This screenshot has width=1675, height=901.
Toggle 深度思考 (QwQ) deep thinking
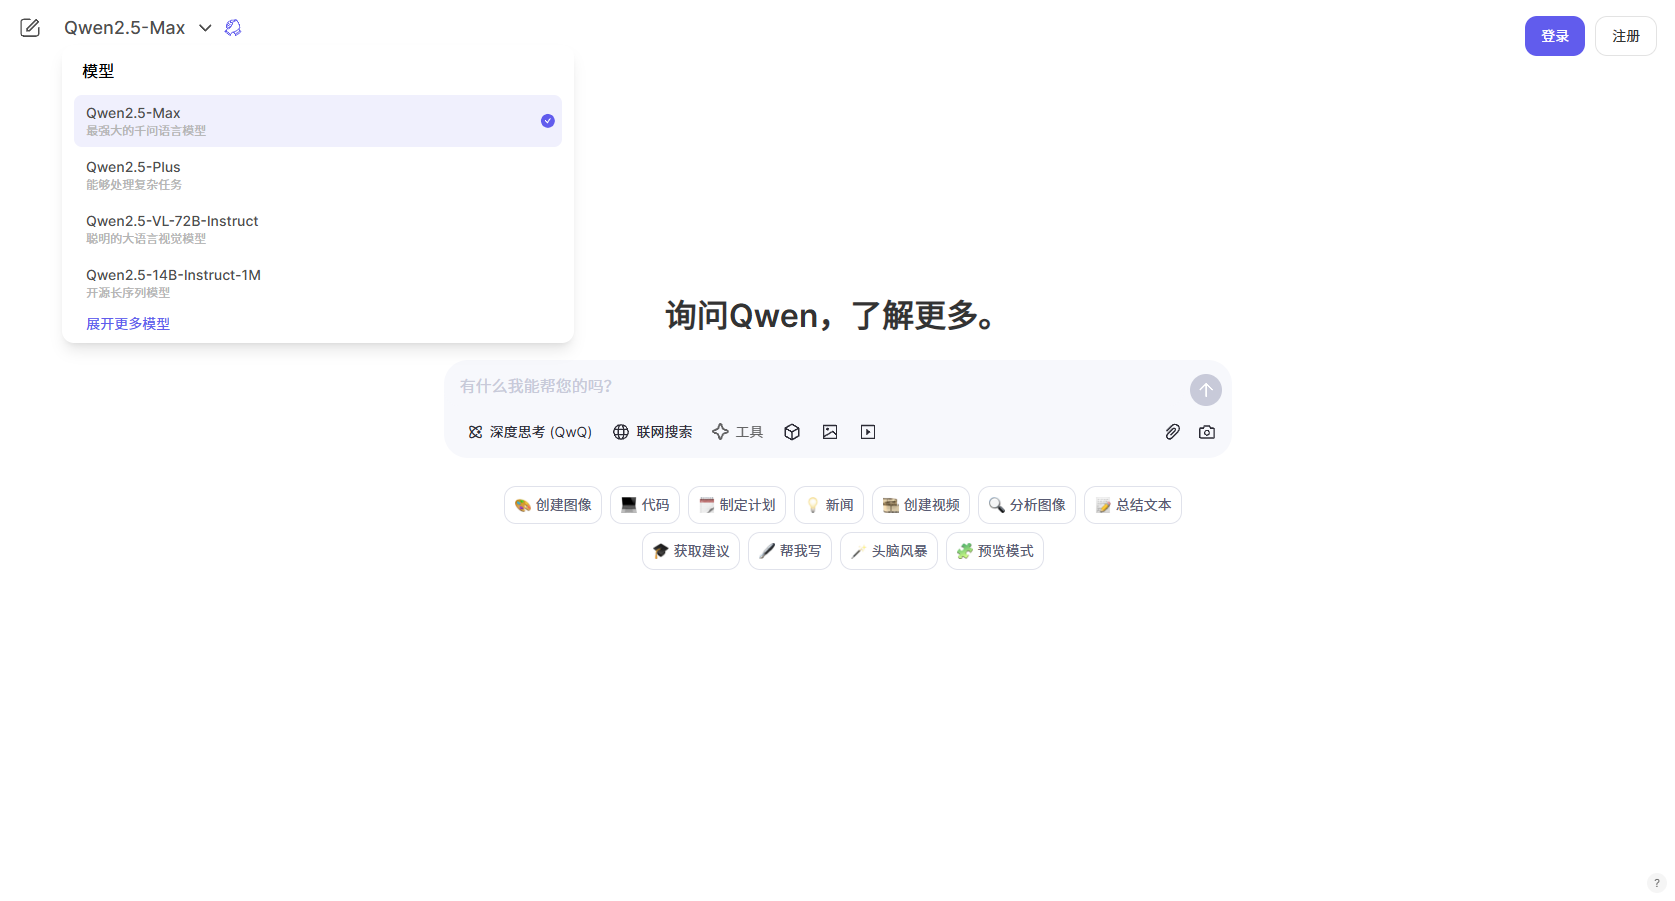point(530,432)
